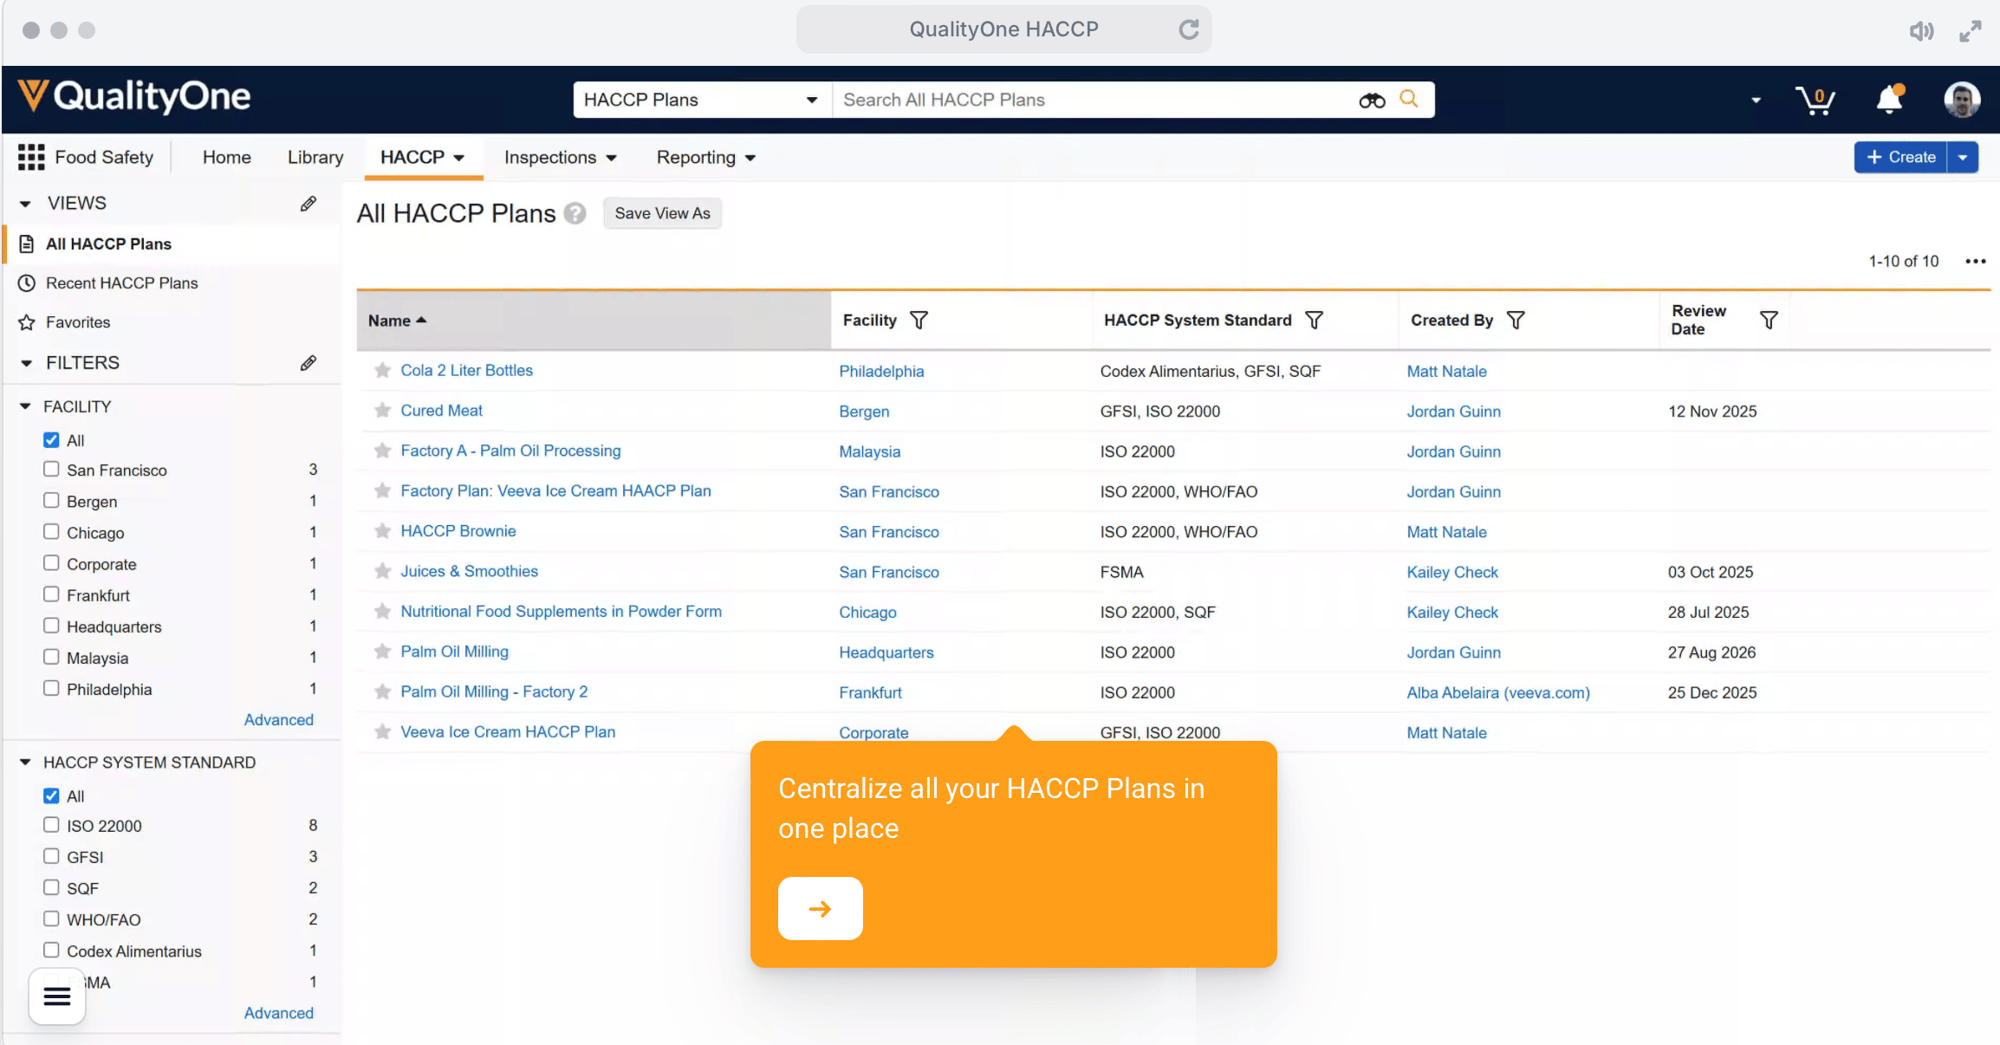
Task: Go to the Home tab
Action: 227,157
